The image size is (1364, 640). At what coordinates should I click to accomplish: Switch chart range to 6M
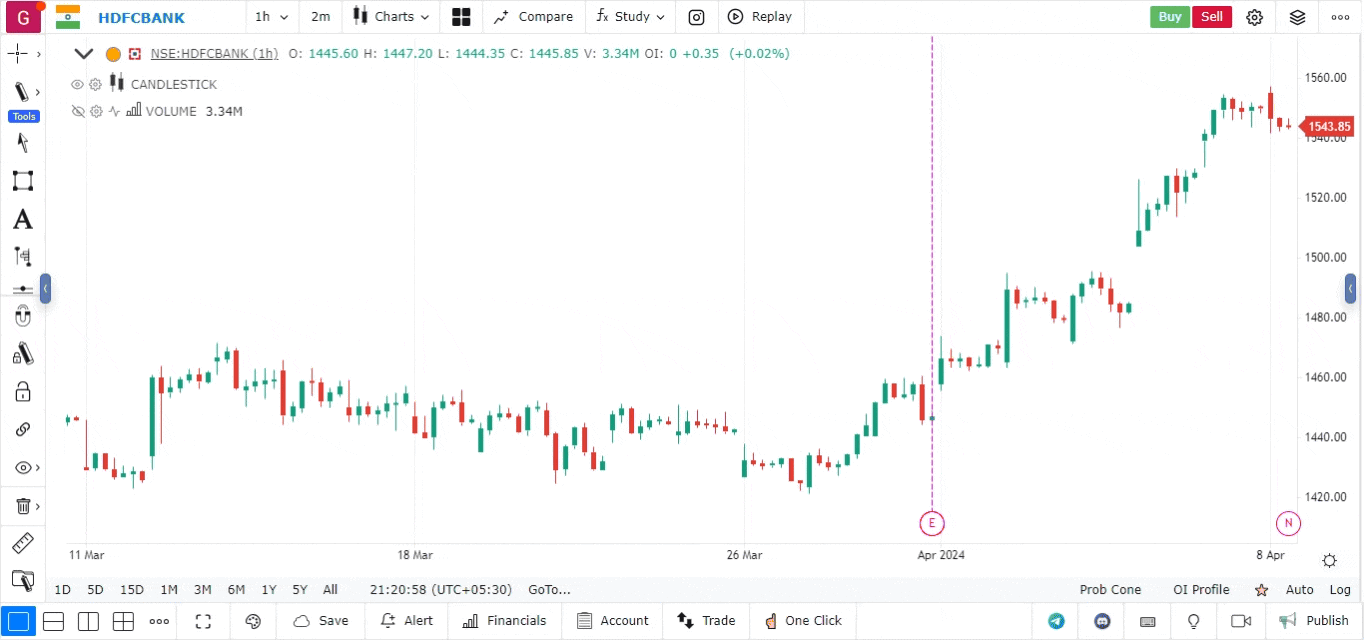click(236, 590)
